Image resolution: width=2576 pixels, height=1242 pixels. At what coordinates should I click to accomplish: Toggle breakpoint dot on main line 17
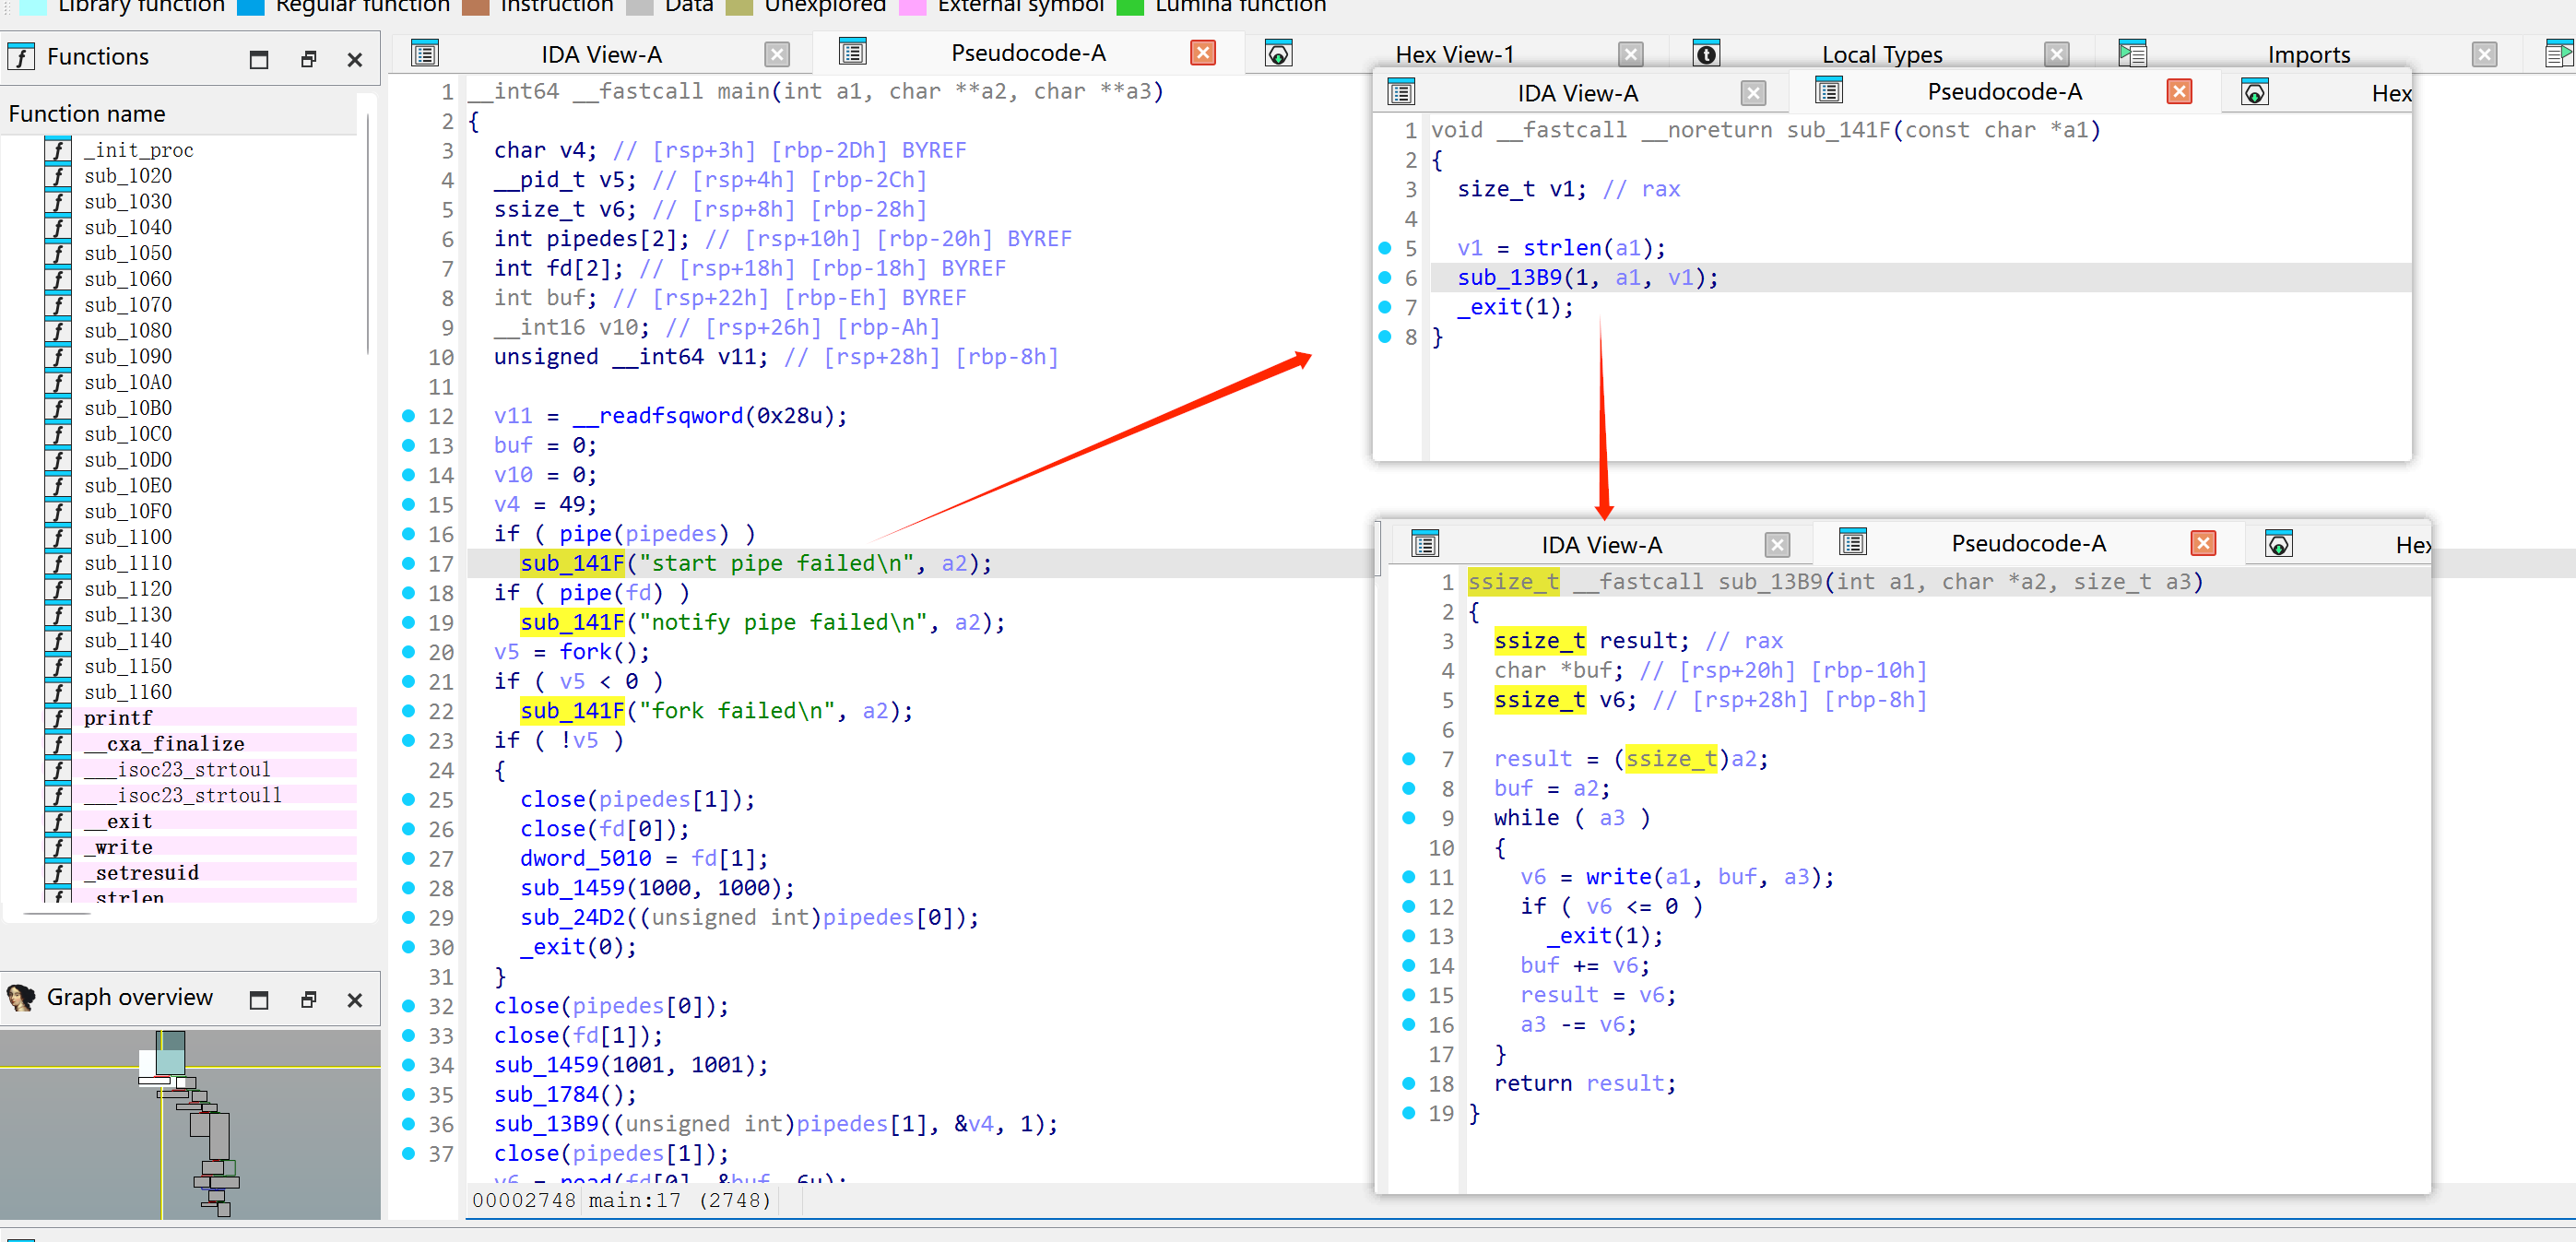point(408,563)
